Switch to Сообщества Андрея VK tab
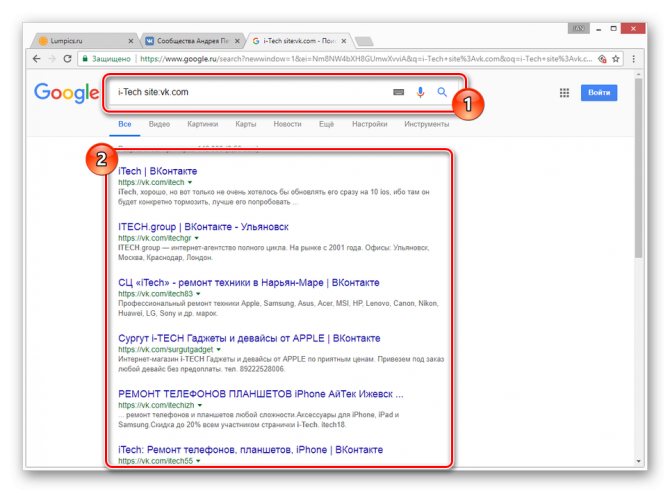670x493 pixels. (192, 41)
